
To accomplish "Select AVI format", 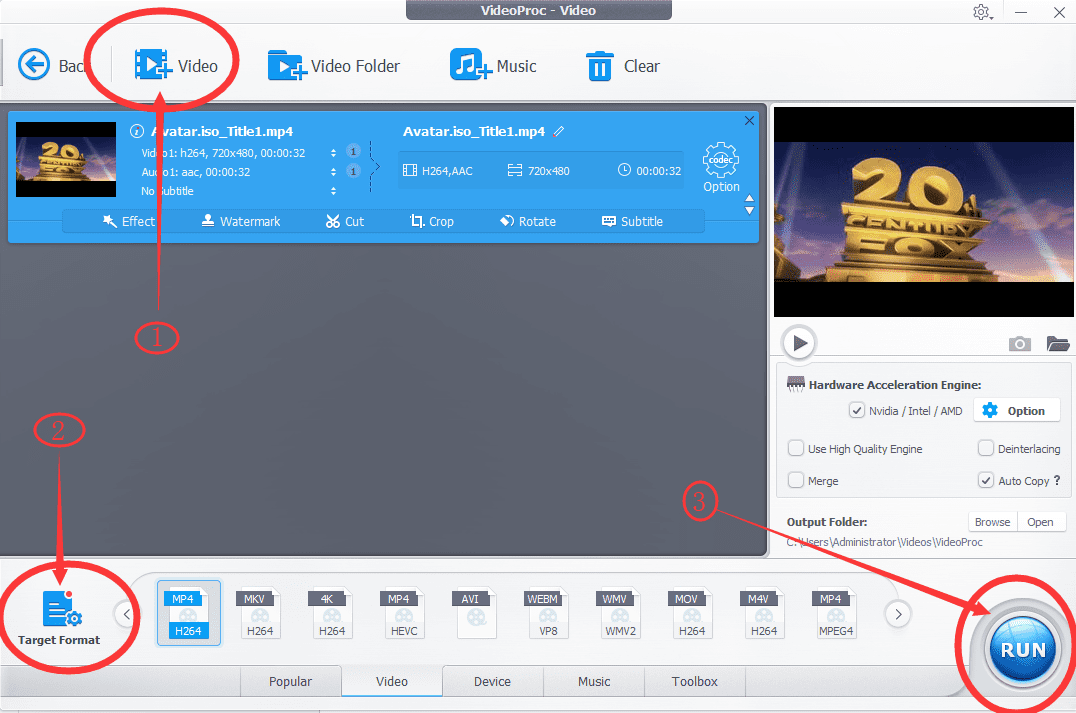I will point(474,613).
